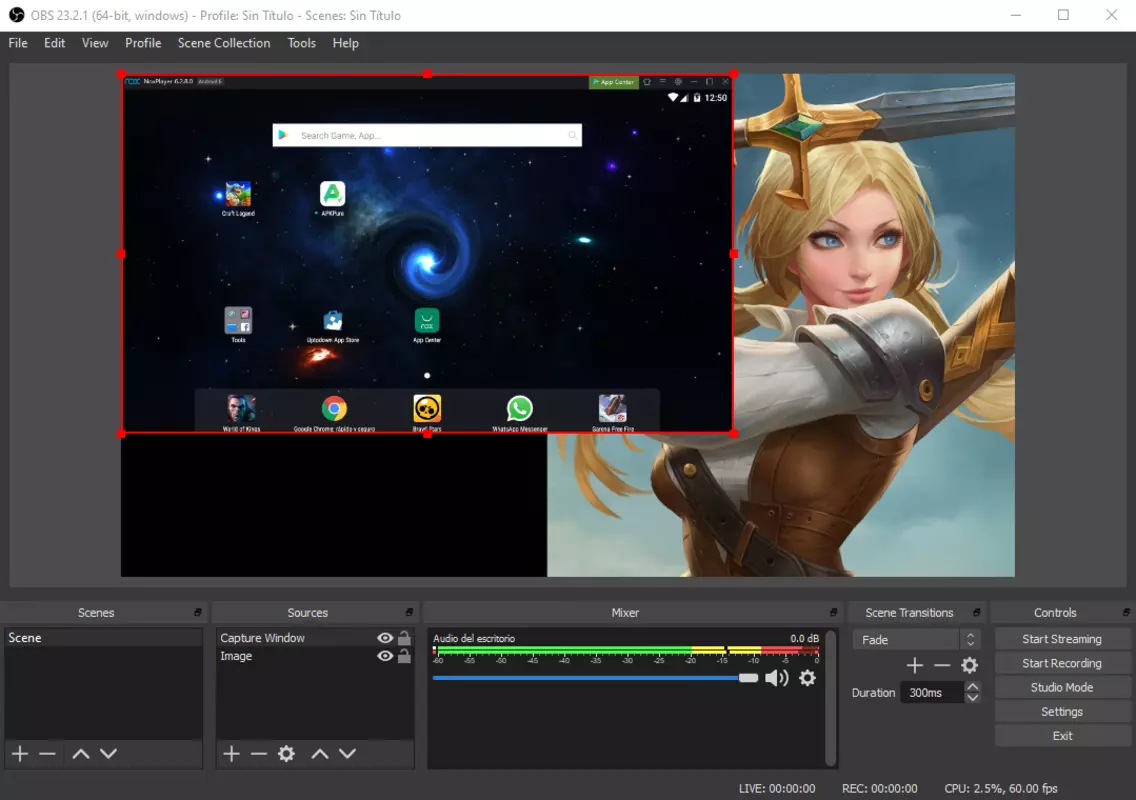Viewport: 1136px width, 800px height.
Task: Click the LIVE: 00:00:00 status
Action: click(x=777, y=788)
